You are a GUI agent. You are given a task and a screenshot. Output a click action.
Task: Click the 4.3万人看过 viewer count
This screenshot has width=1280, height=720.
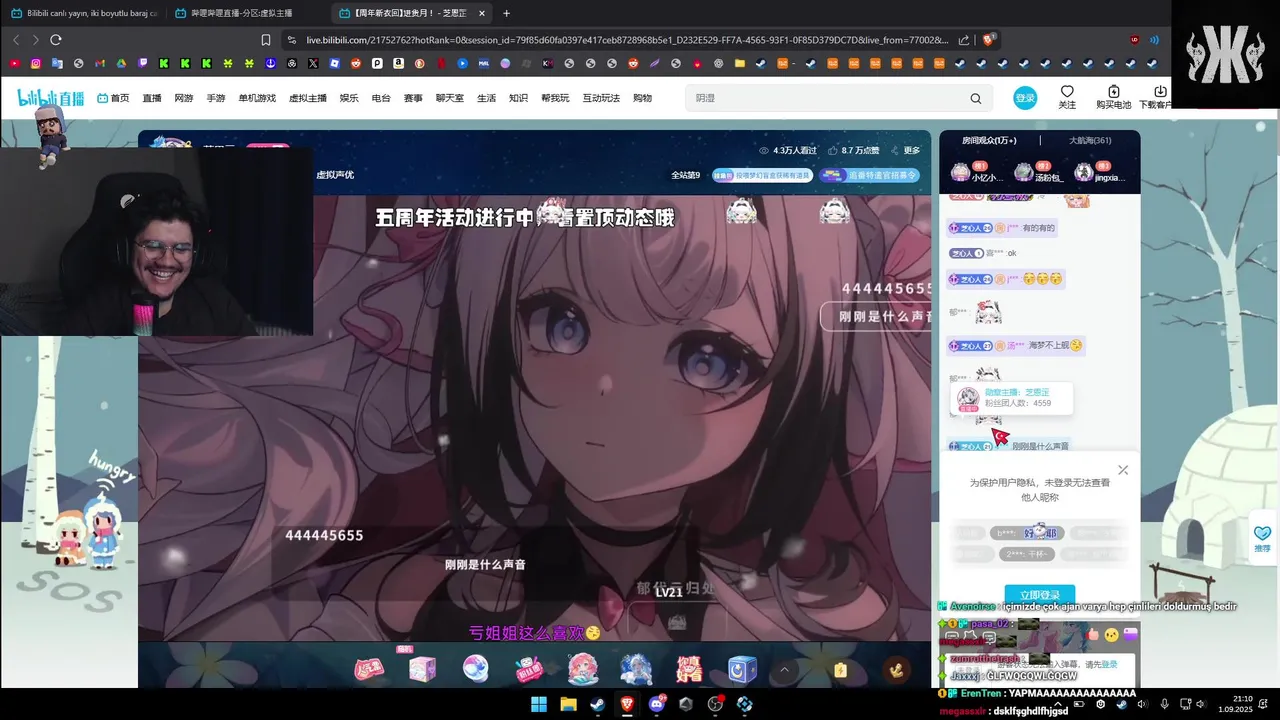(x=788, y=150)
